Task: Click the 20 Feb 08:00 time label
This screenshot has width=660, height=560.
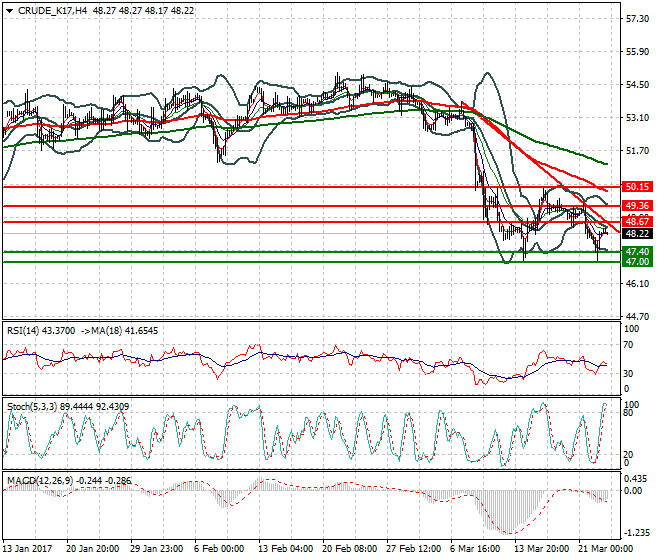Action: tap(350, 549)
